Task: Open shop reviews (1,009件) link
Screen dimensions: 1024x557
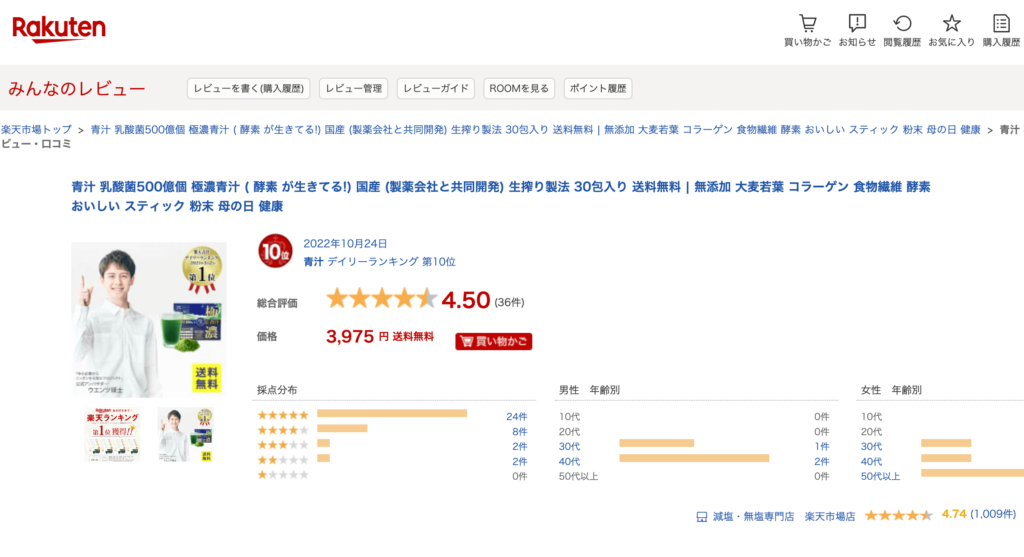Action: pyautogui.click(x=993, y=515)
